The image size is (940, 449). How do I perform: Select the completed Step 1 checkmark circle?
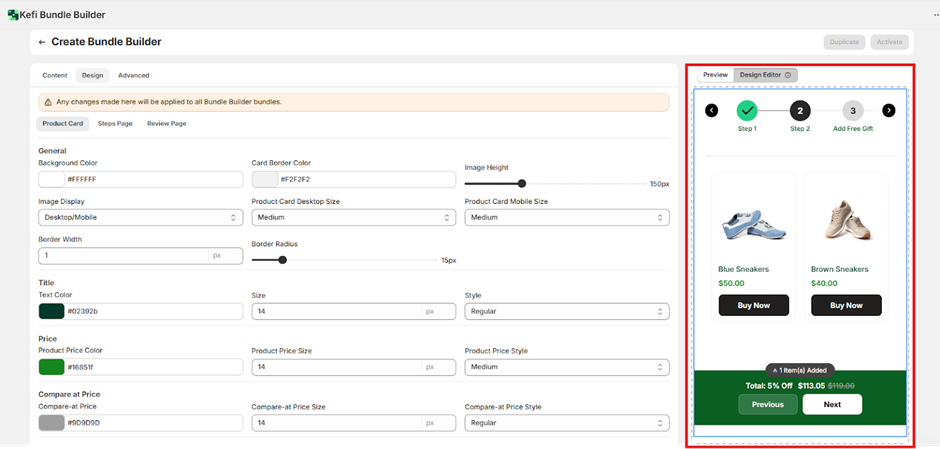748,110
